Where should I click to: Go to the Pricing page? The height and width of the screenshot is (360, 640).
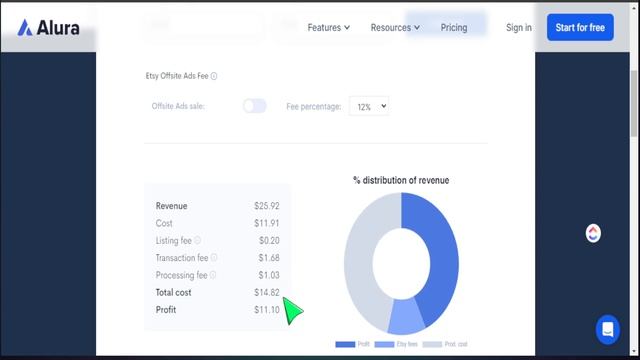point(453,27)
